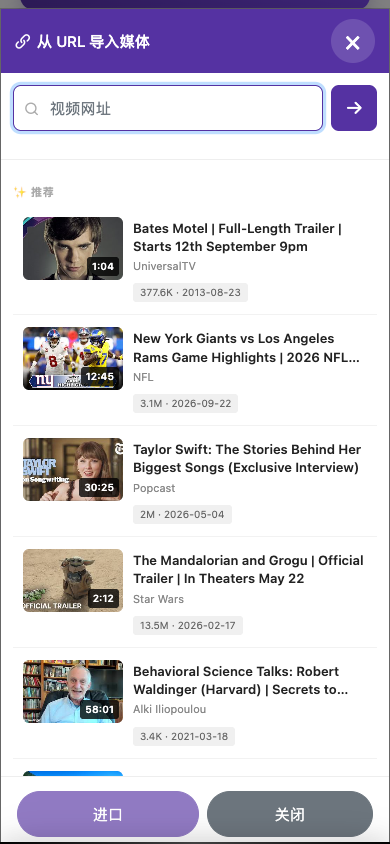This screenshot has width=390, height=844.
Task: Click the search magnifier icon in URL field
Action: tap(32, 109)
